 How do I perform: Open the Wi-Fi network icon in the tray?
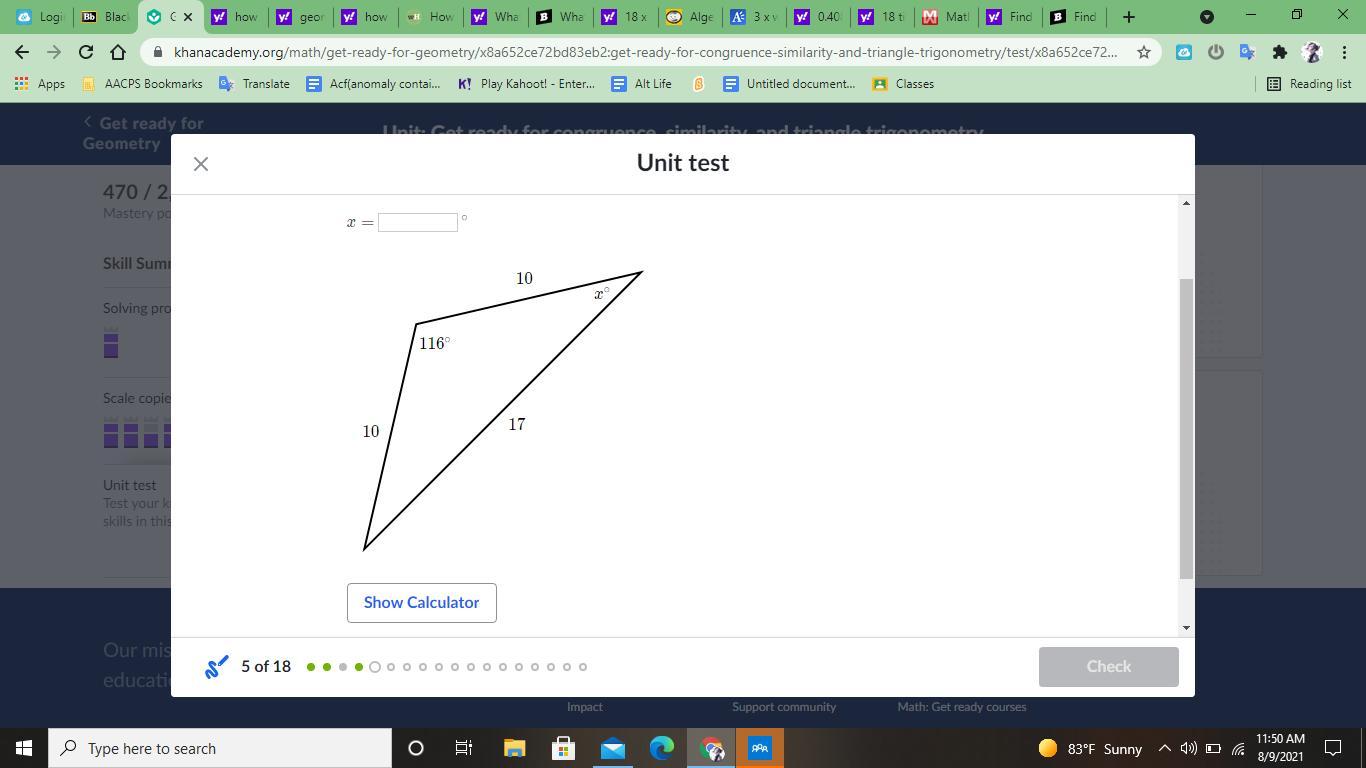tap(1238, 748)
